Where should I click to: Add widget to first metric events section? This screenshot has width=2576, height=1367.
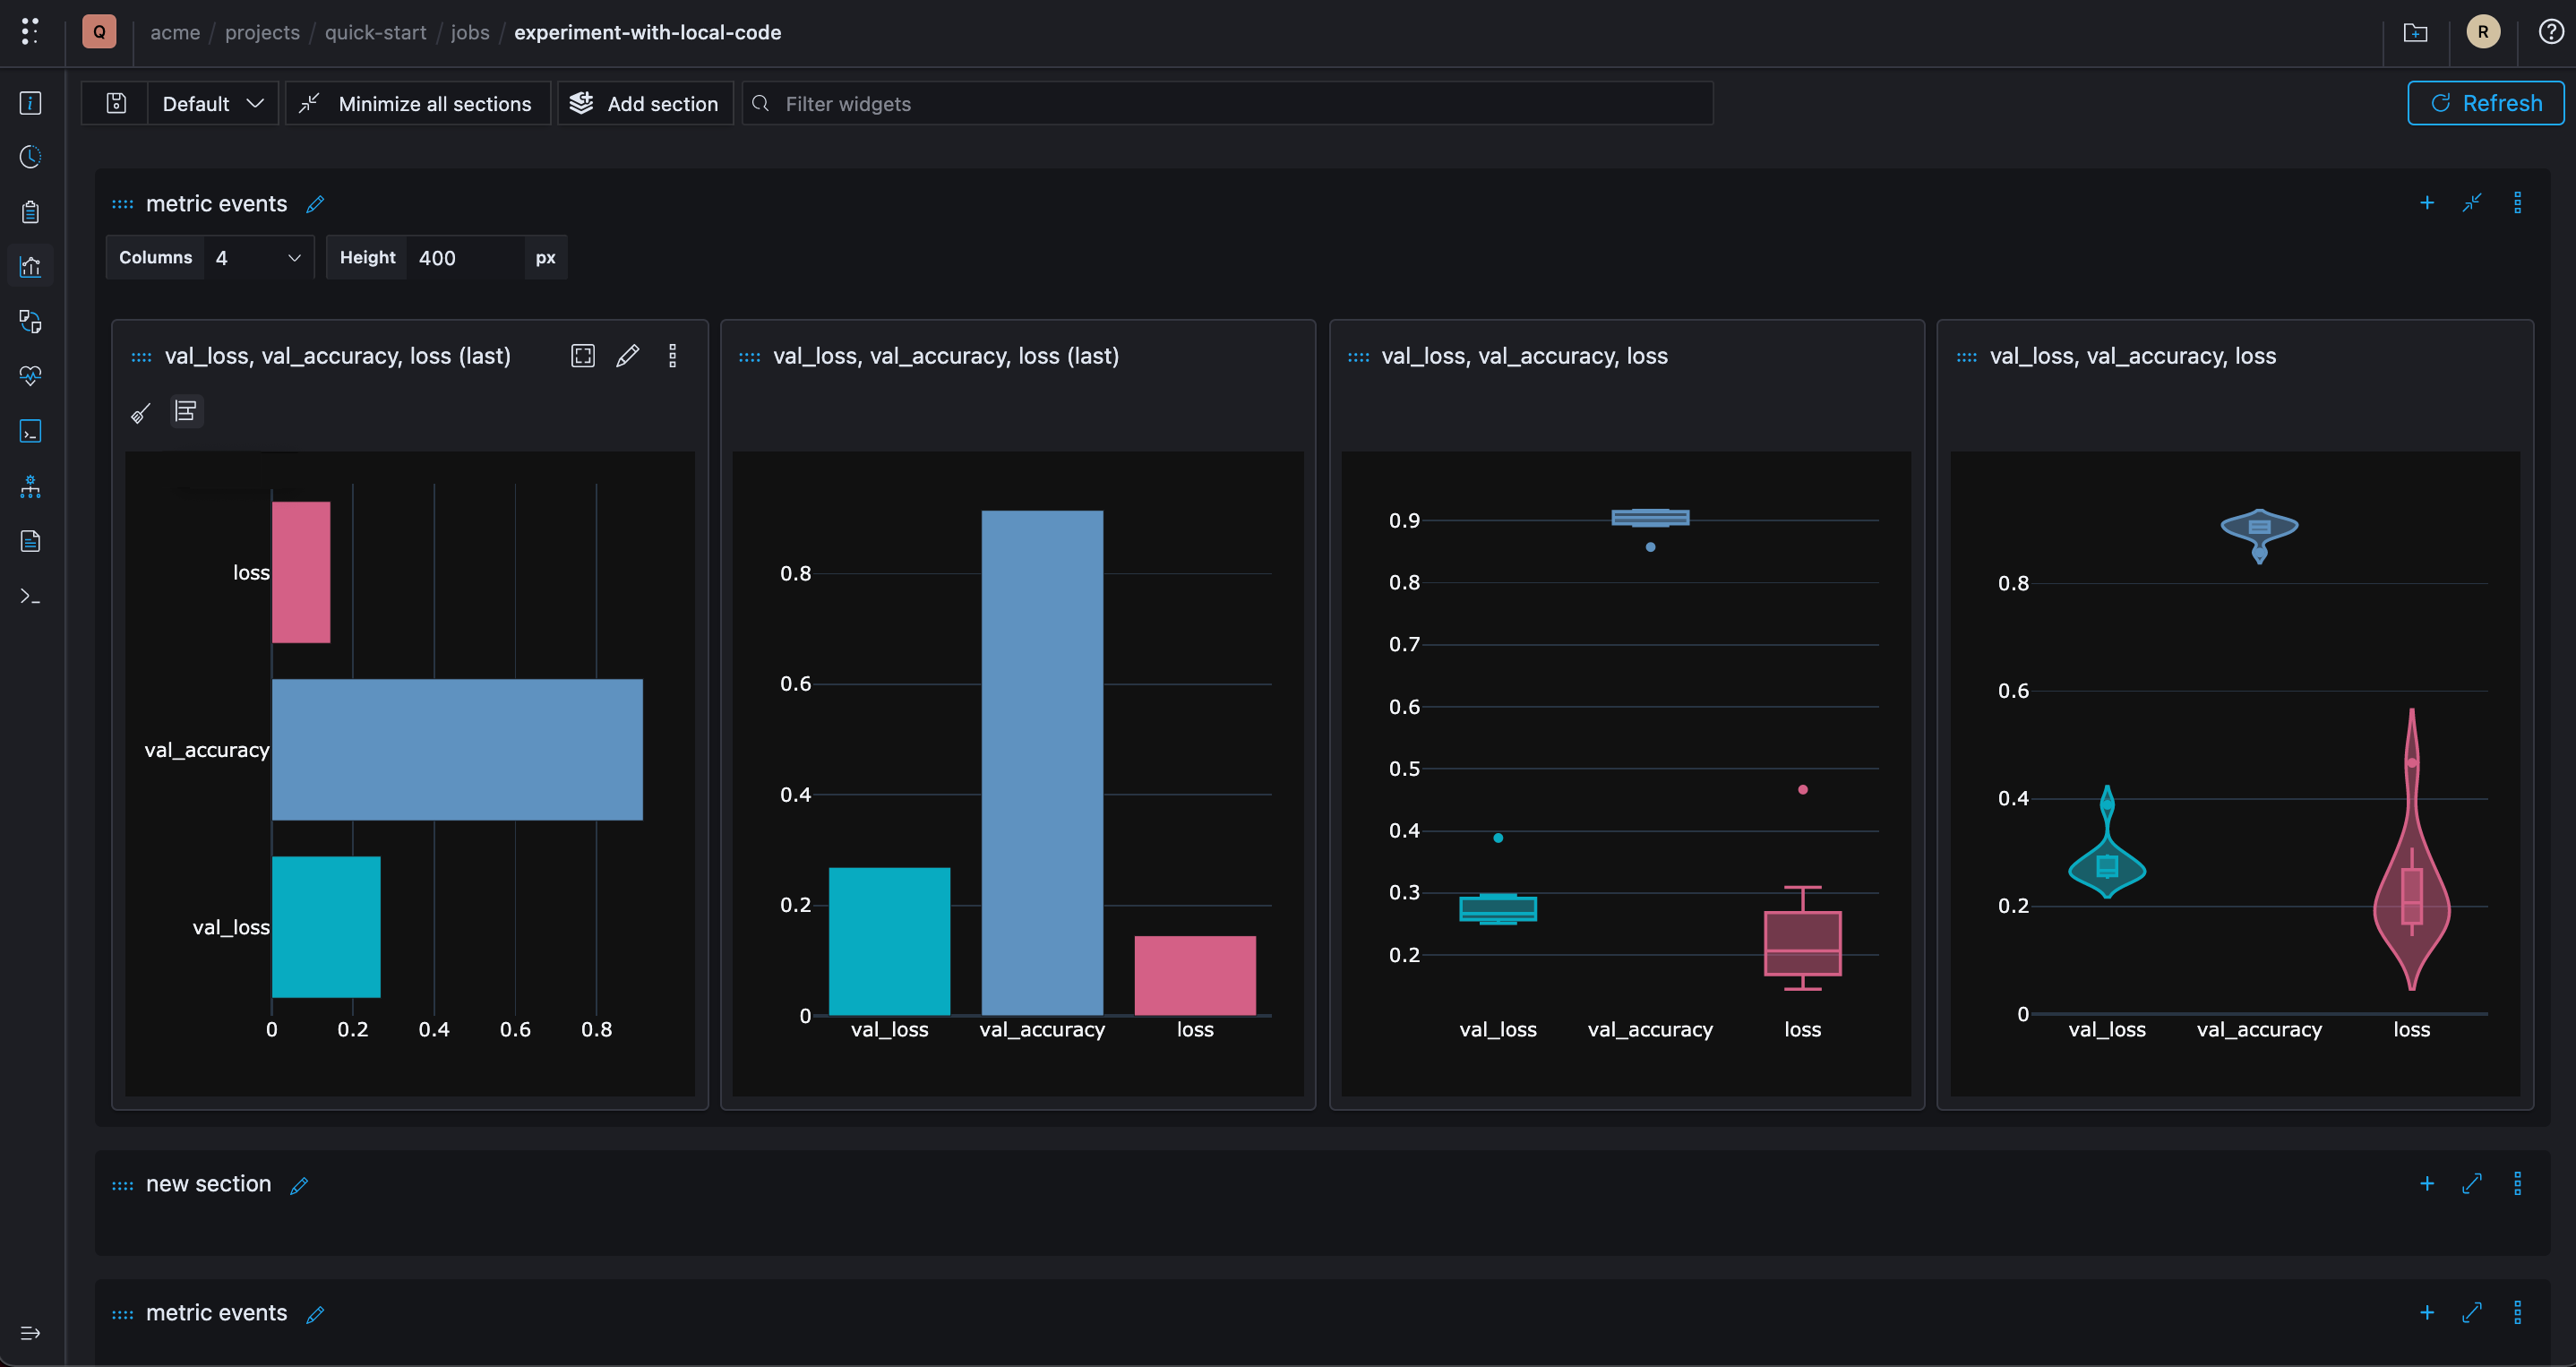2427,203
